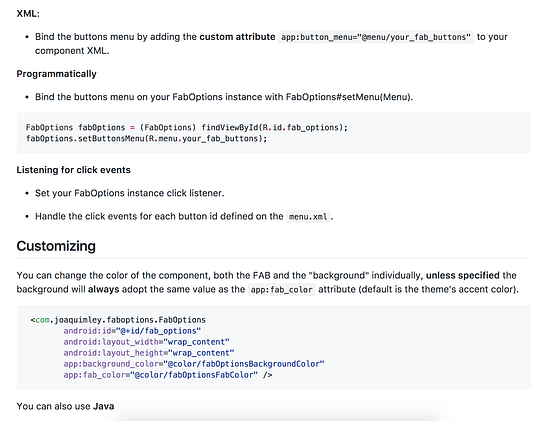Click the bold "custom attribute" text
The image size is (552, 421).
237,37
